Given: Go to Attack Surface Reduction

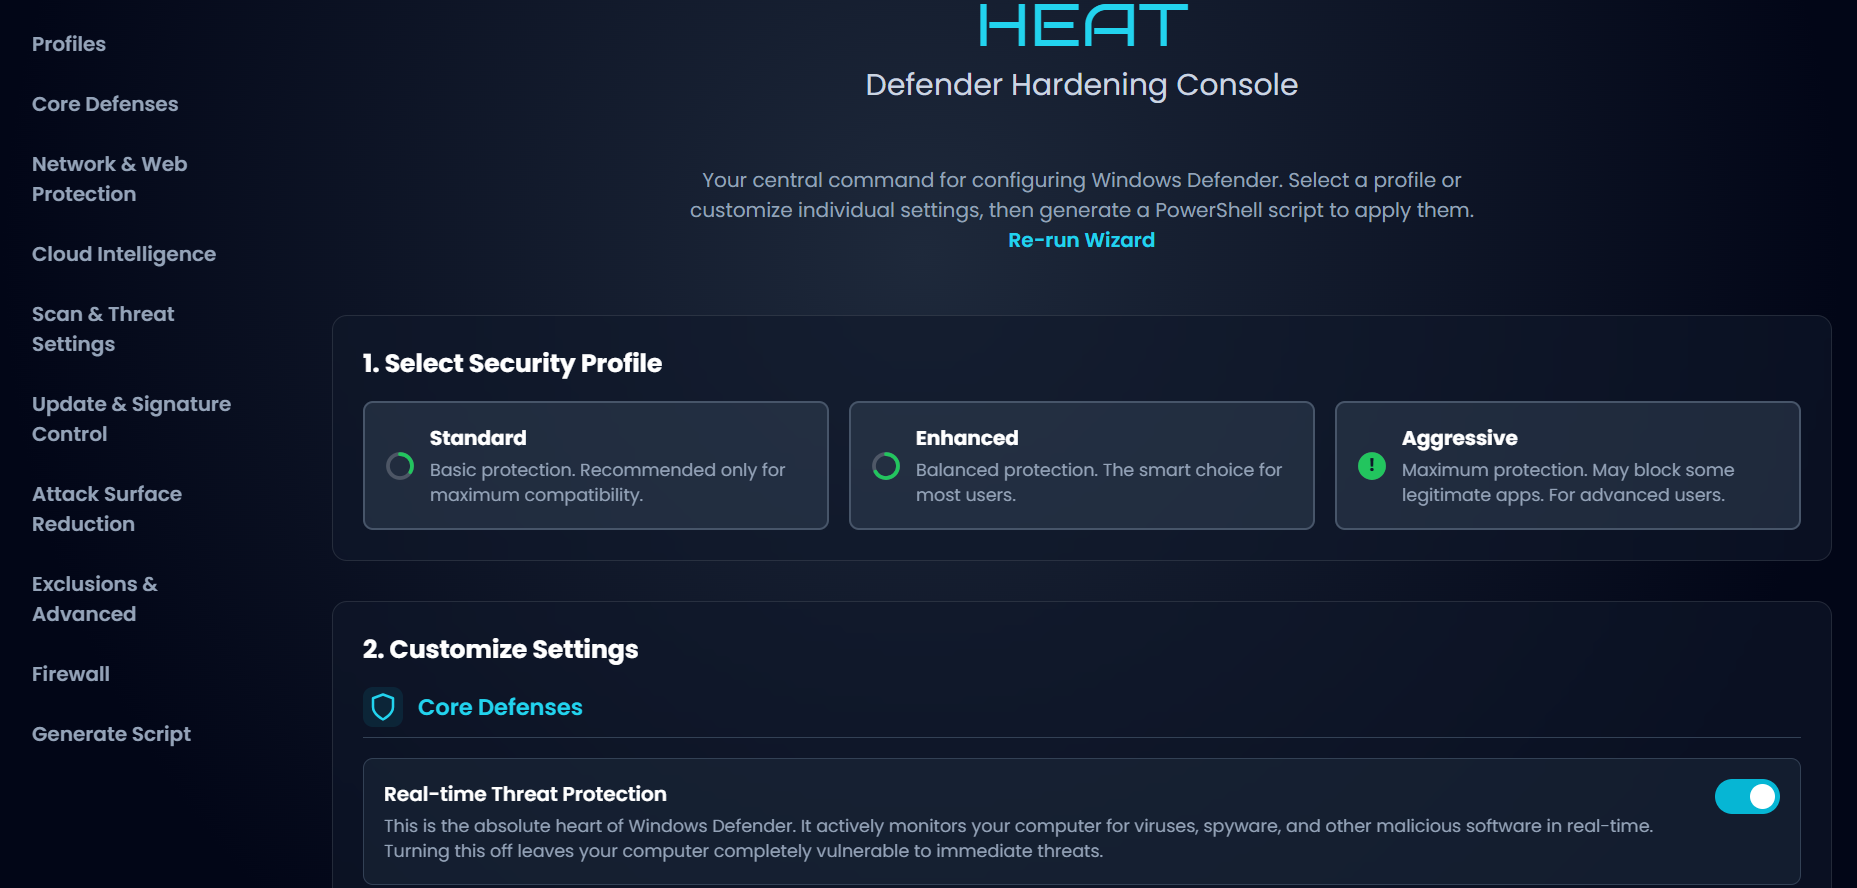Looking at the screenshot, I should click(x=107, y=509).
